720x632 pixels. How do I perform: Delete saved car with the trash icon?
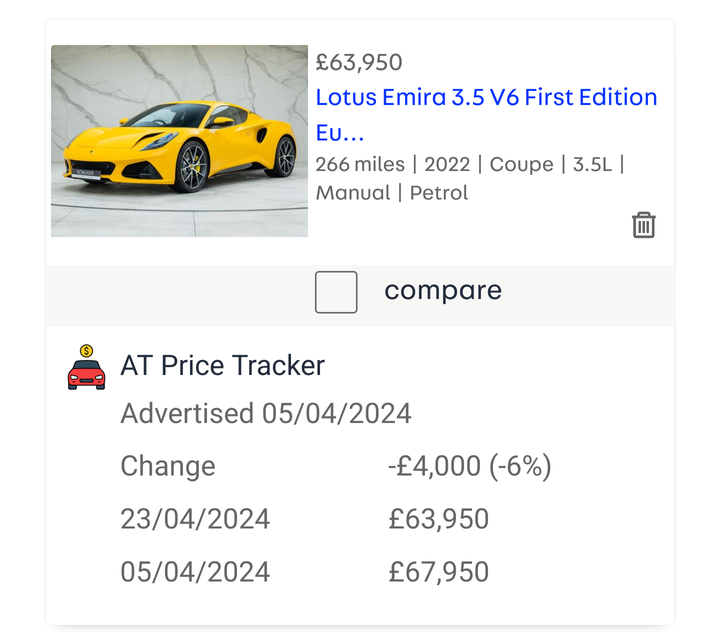click(x=643, y=225)
